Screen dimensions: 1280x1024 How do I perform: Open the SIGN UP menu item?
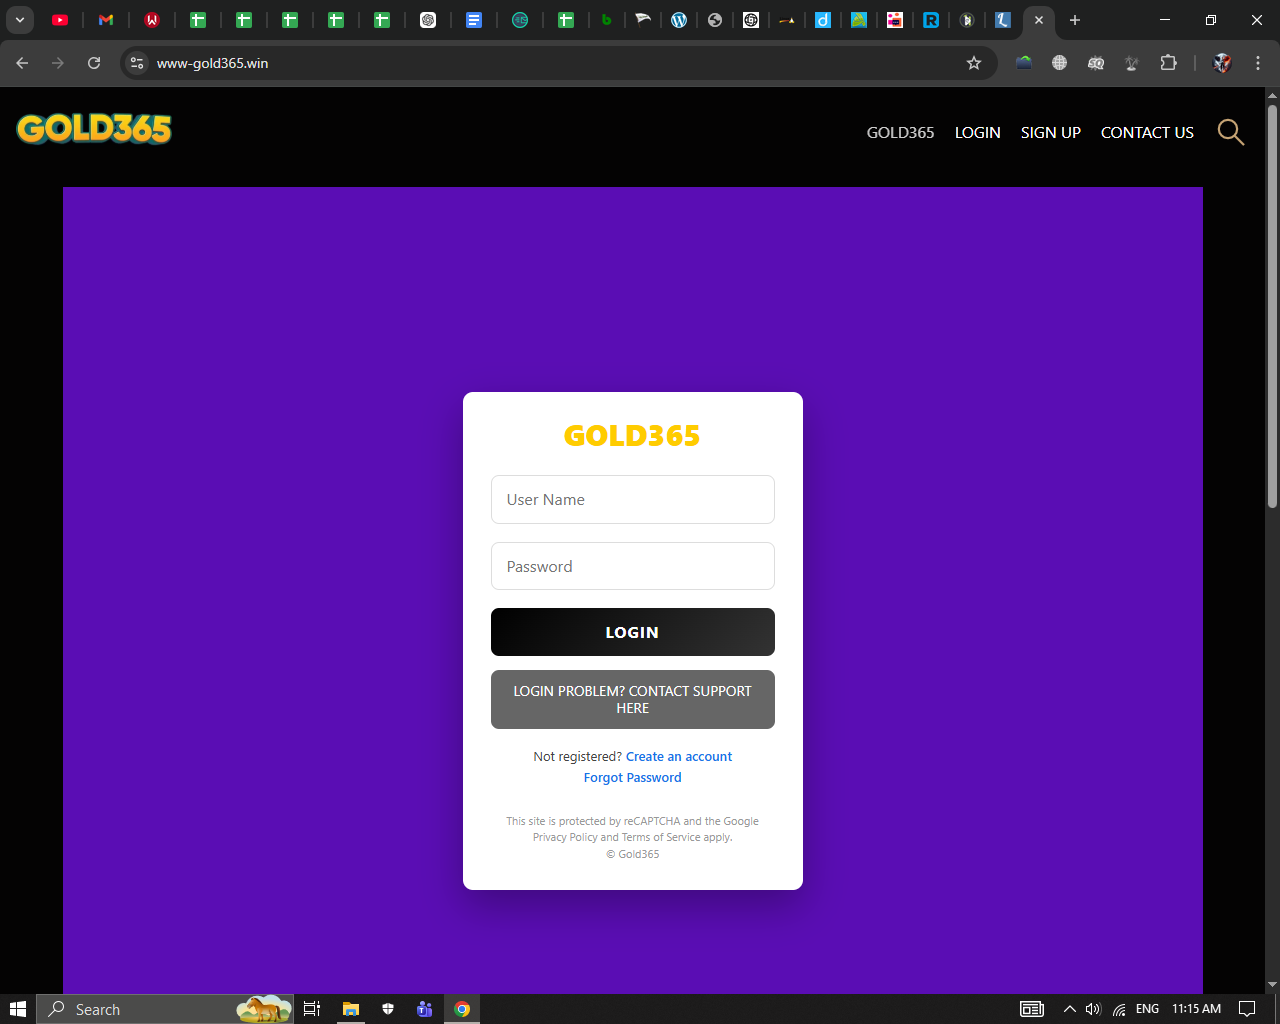1050,133
